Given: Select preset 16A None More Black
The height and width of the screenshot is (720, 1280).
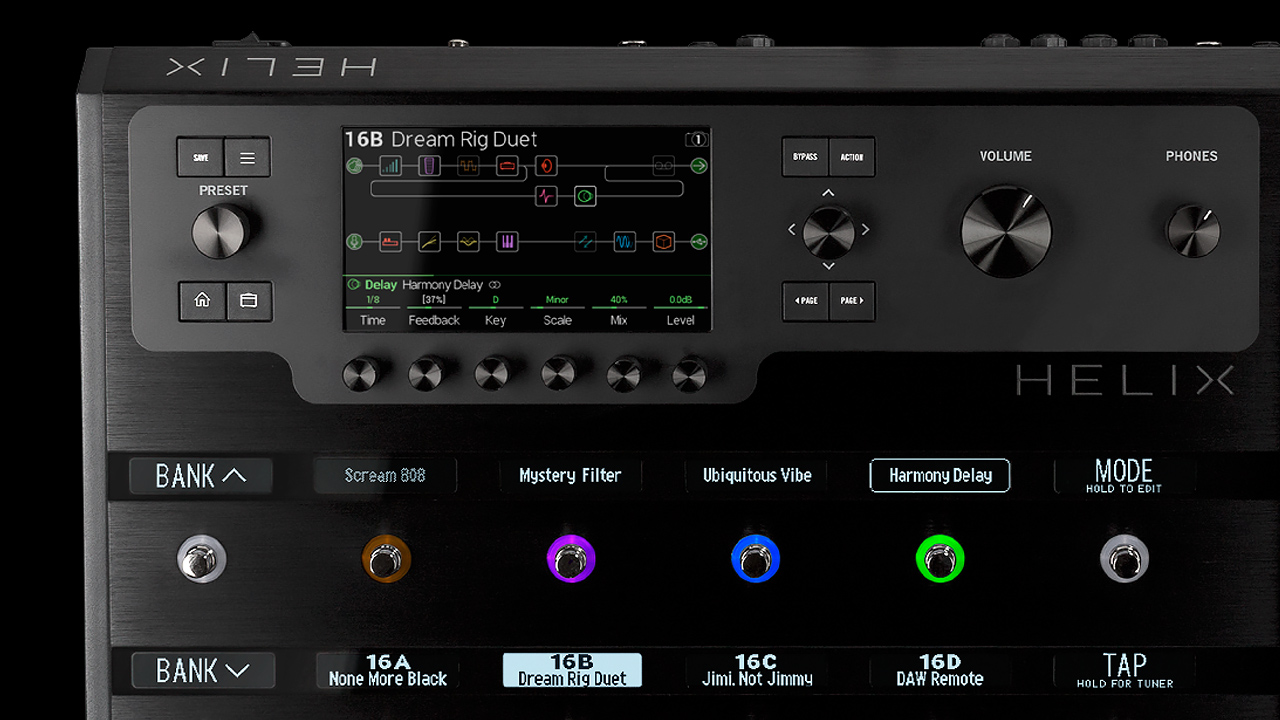Looking at the screenshot, I should [388, 670].
